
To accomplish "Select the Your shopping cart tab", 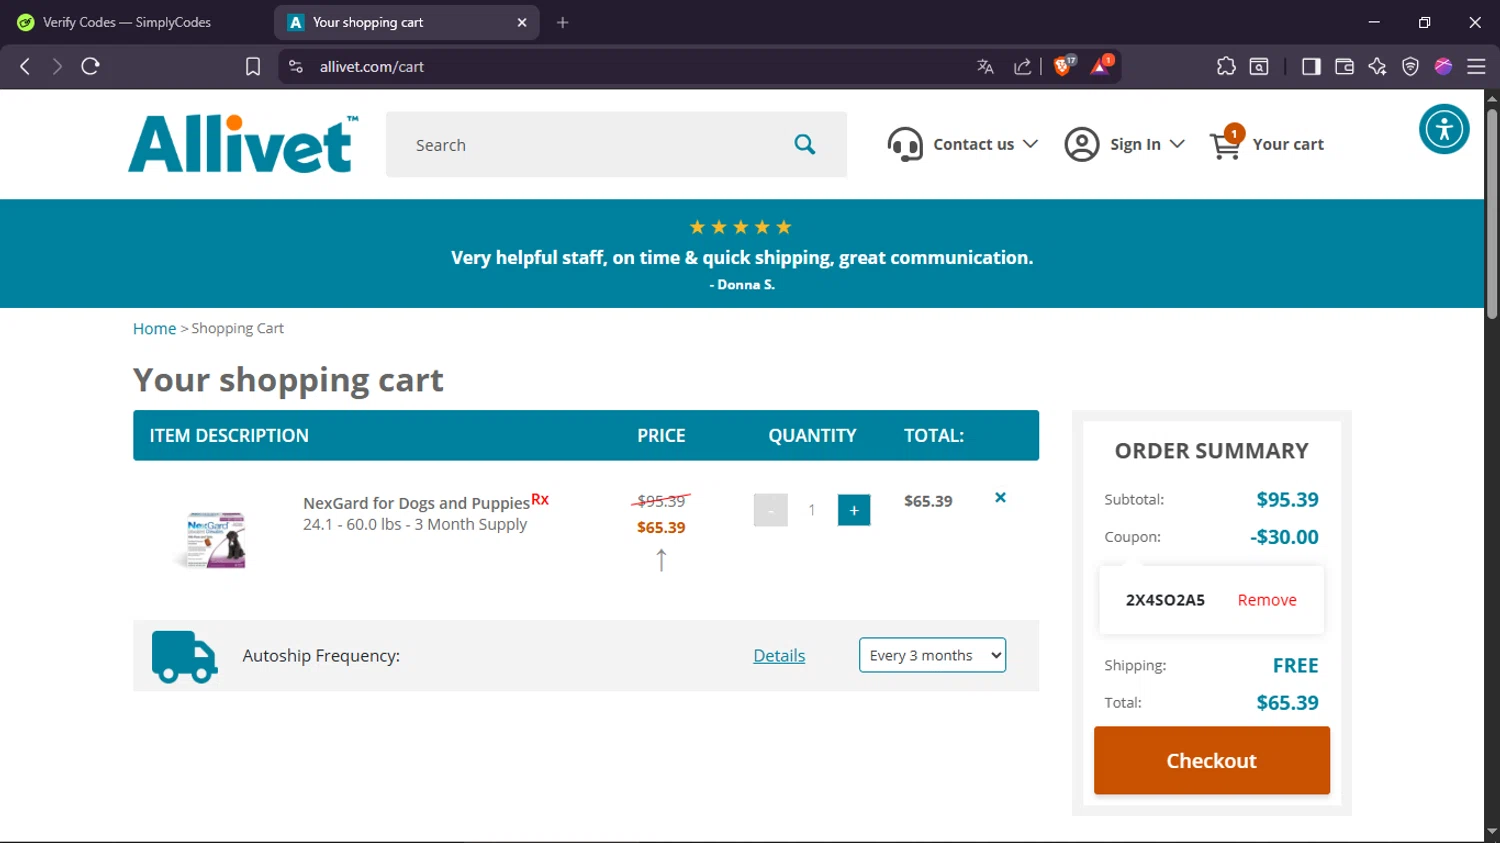I will pyautogui.click(x=407, y=22).
